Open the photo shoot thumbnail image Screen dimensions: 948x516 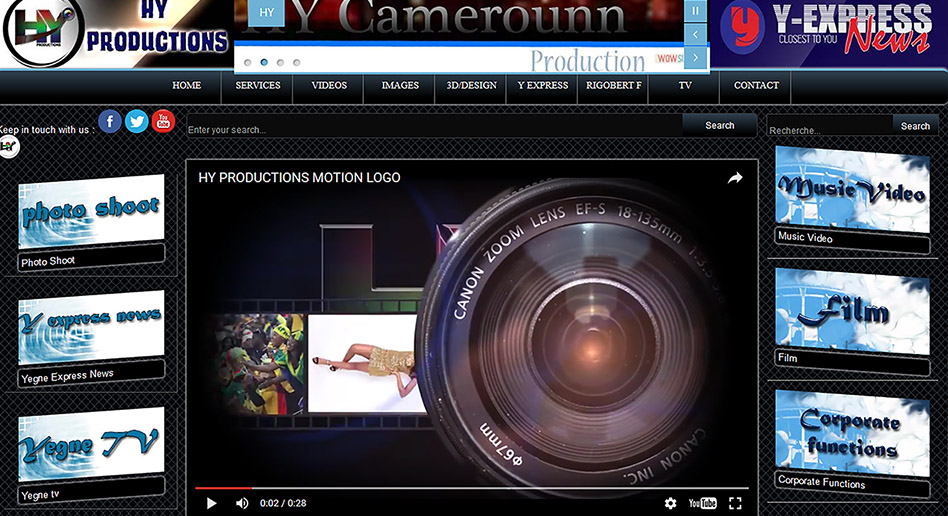tap(91, 211)
